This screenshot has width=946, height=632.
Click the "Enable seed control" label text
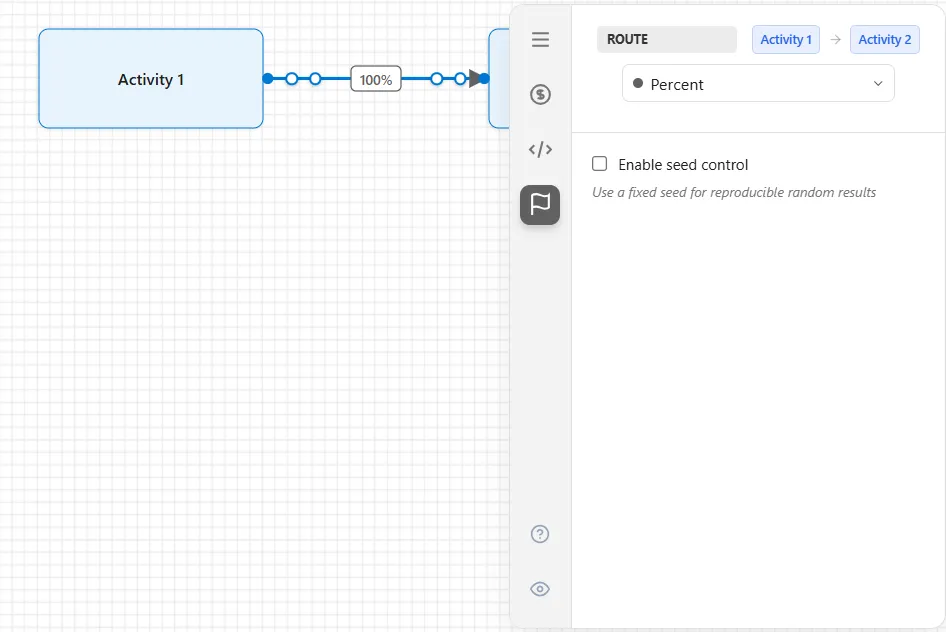pos(683,165)
